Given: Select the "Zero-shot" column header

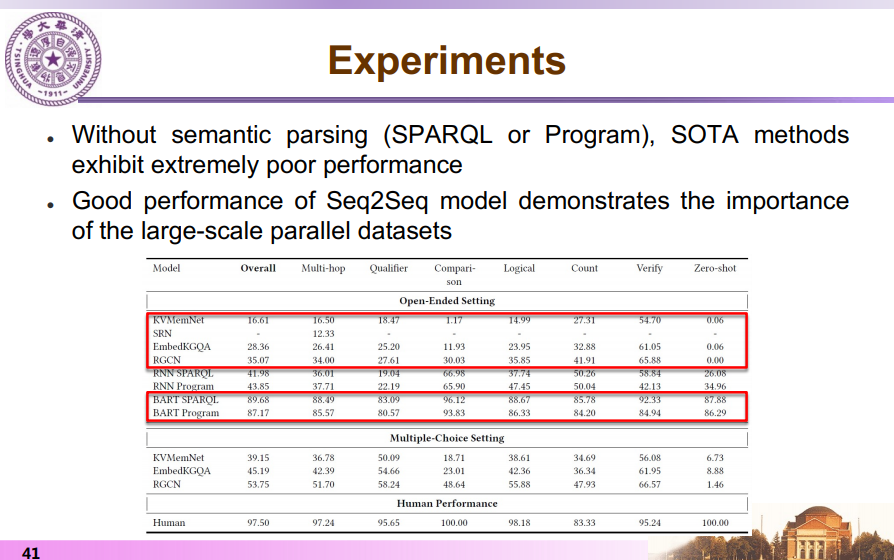Looking at the screenshot, I should (714, 268).
